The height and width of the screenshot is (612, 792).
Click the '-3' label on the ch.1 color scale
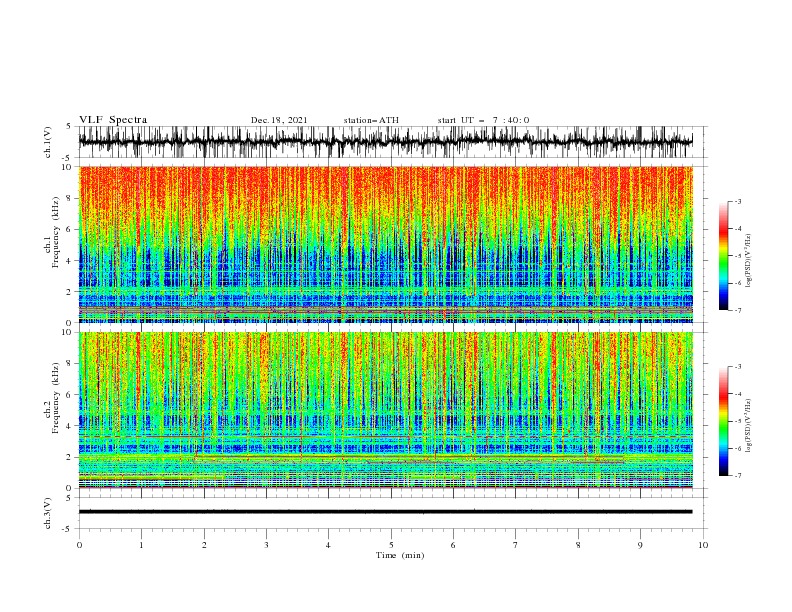737,201
